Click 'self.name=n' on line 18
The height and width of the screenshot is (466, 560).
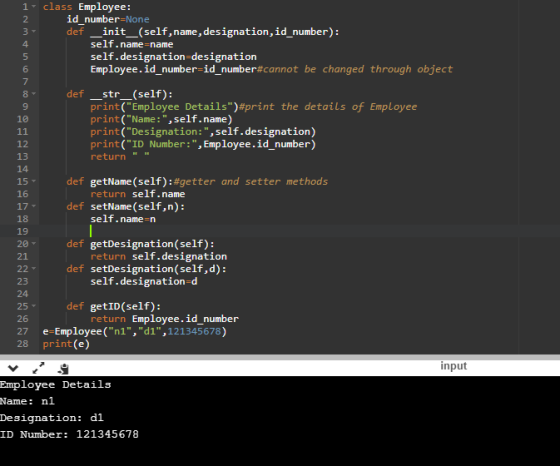[123, 219]
